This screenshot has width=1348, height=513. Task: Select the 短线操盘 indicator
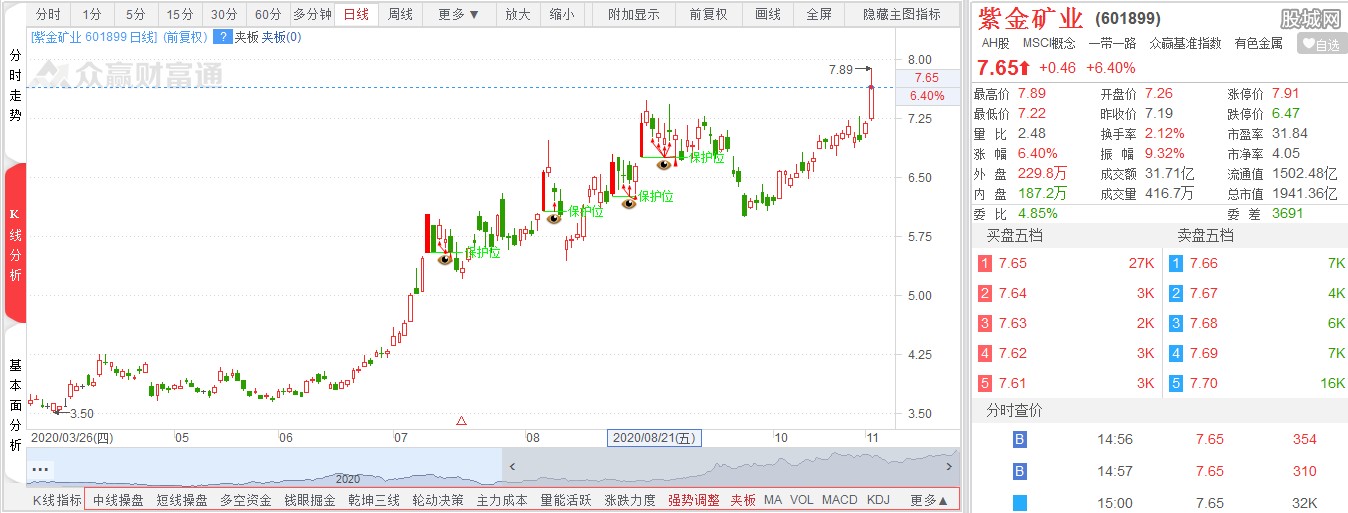182,500
